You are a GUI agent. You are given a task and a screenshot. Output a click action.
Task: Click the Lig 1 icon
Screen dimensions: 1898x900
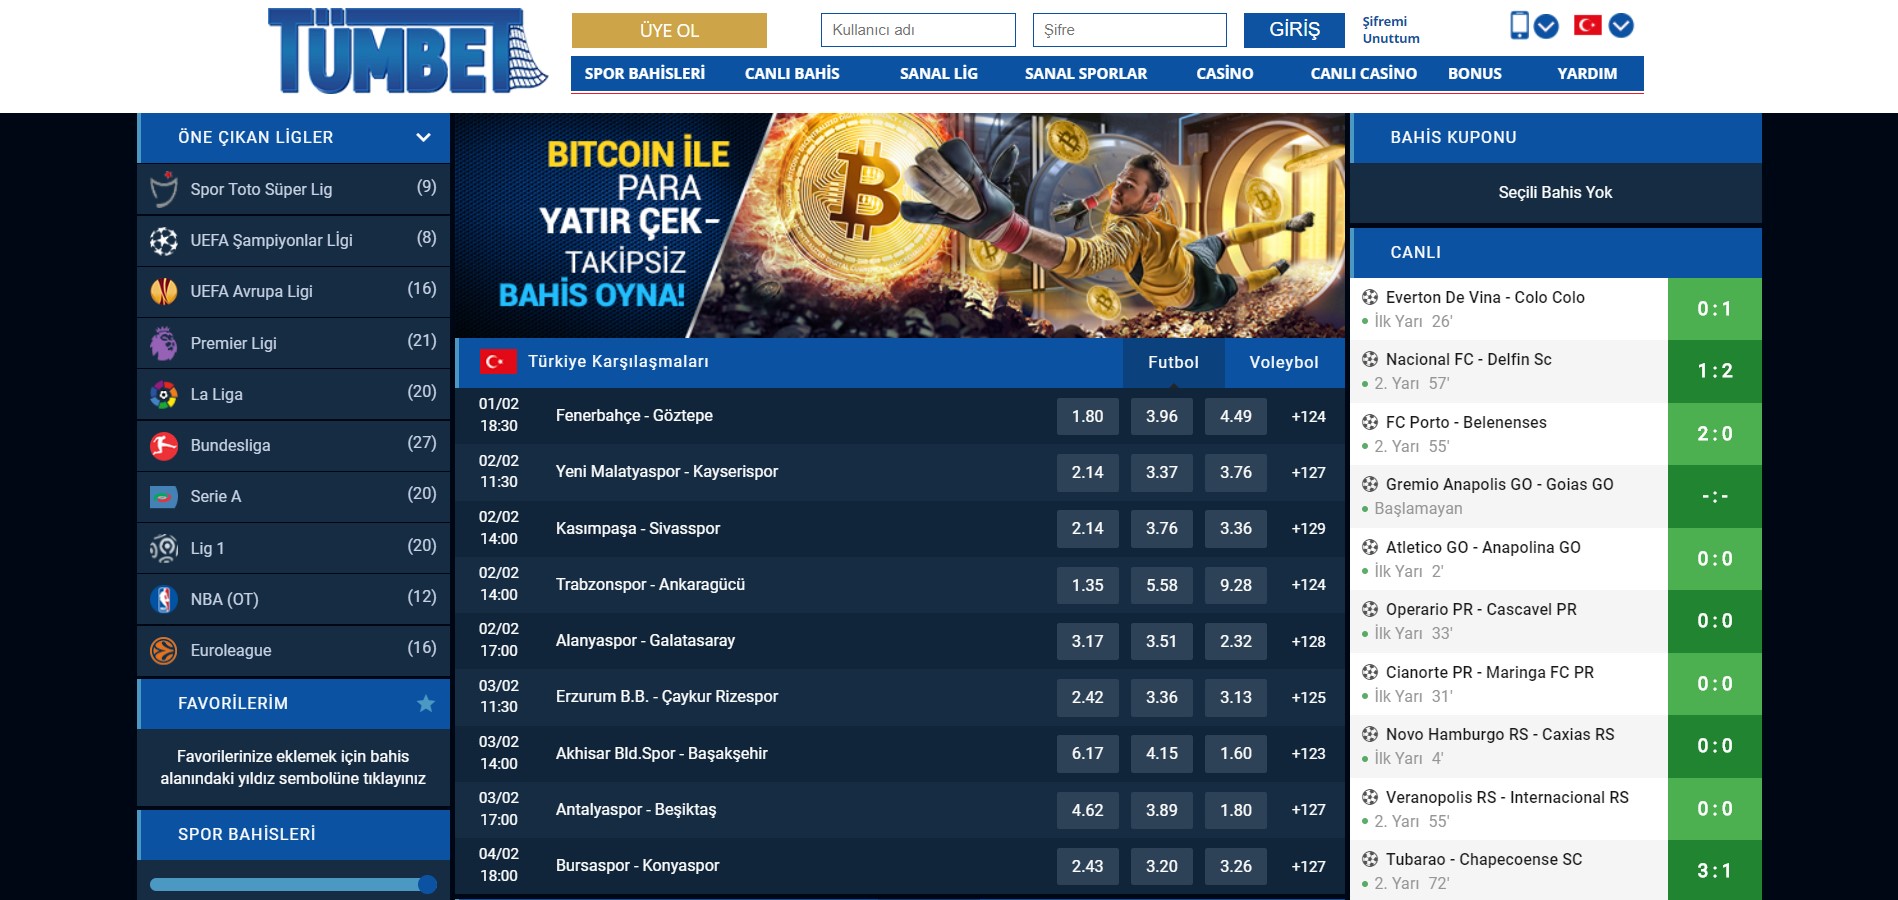click(x=164, y=548)
